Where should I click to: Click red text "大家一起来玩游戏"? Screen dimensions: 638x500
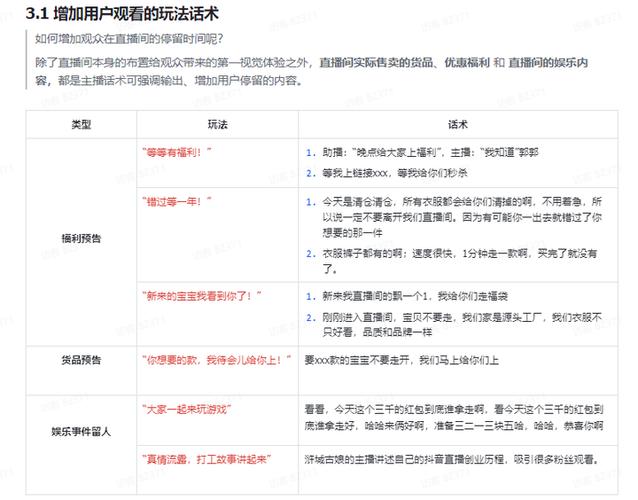coord(187,409)
